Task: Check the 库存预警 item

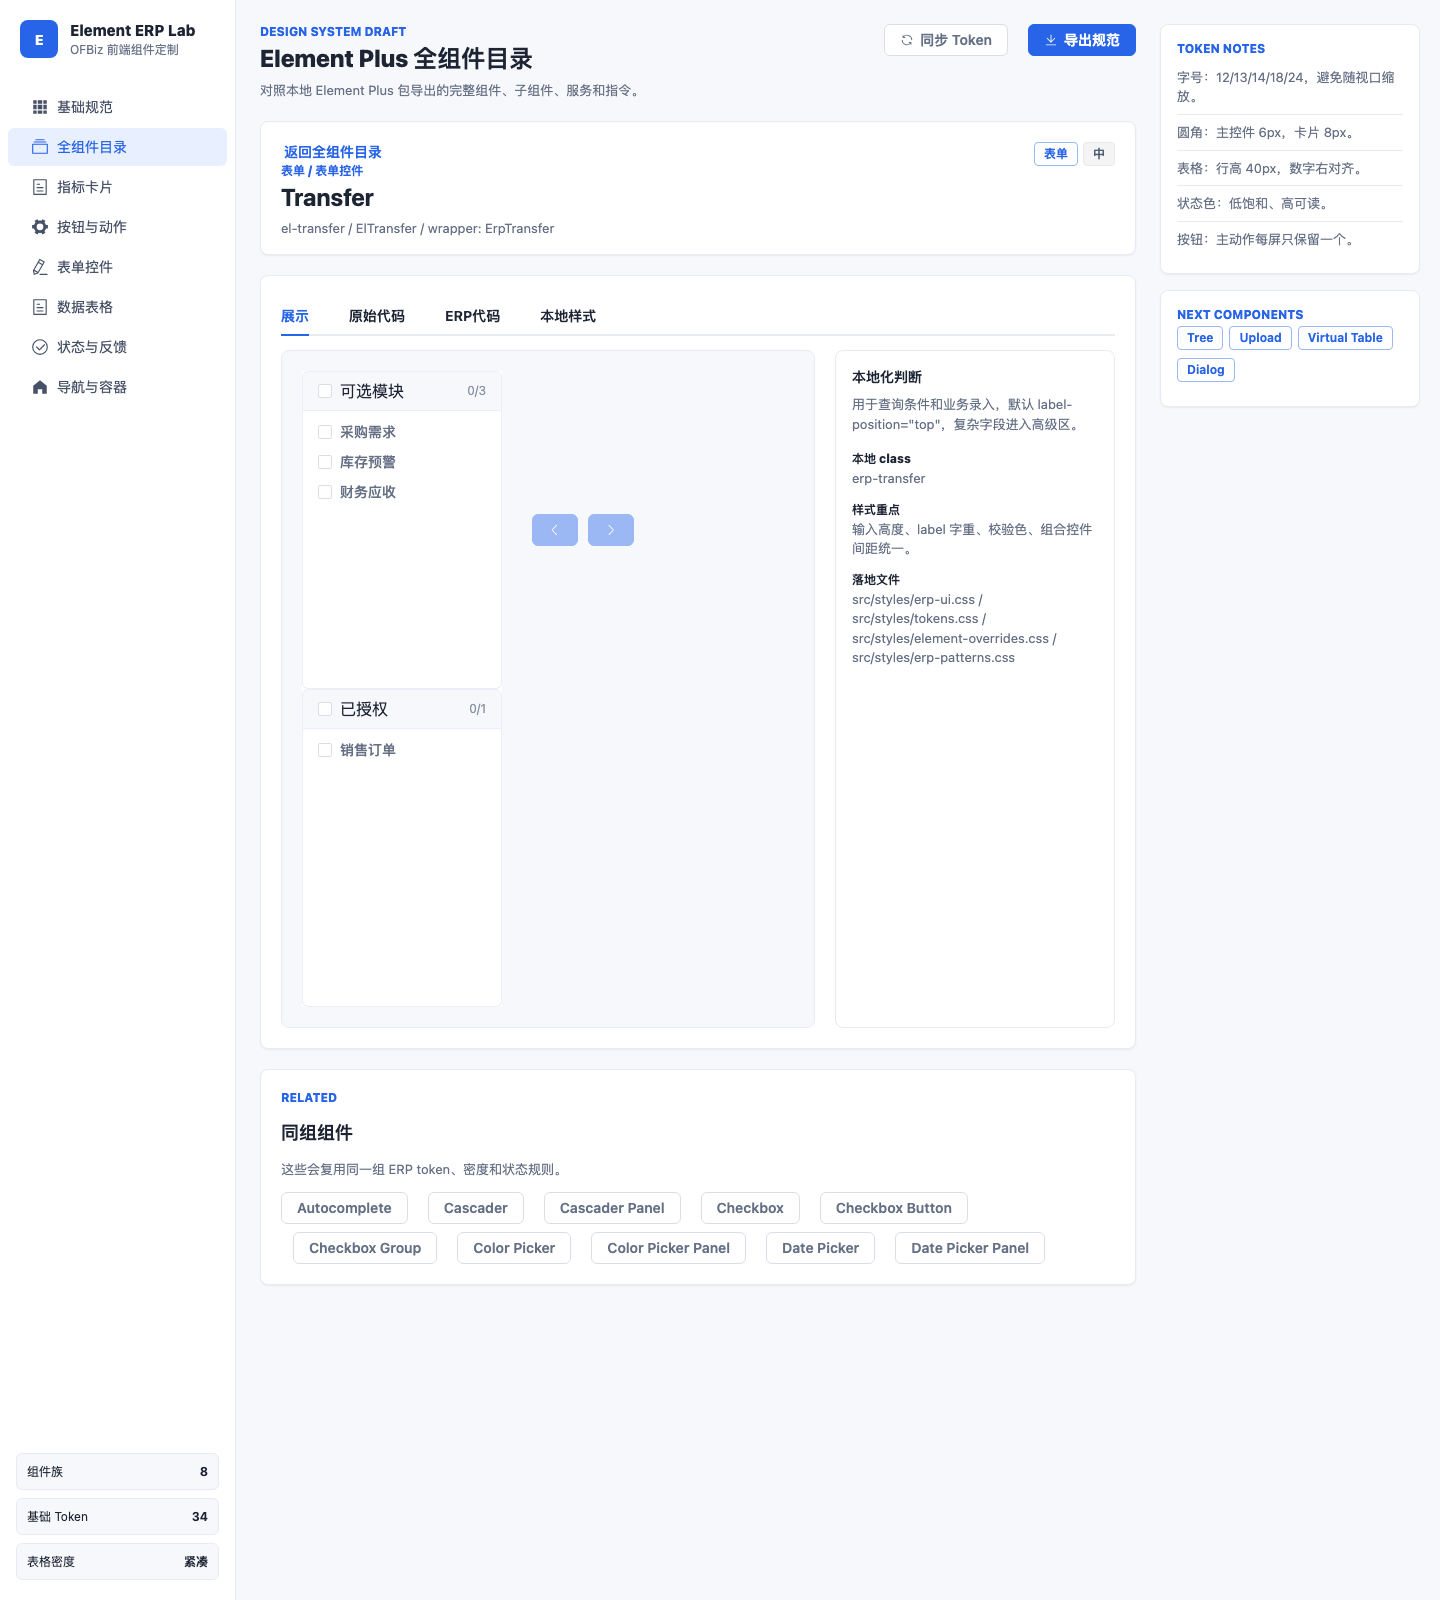Action: [x=325, y=462]
